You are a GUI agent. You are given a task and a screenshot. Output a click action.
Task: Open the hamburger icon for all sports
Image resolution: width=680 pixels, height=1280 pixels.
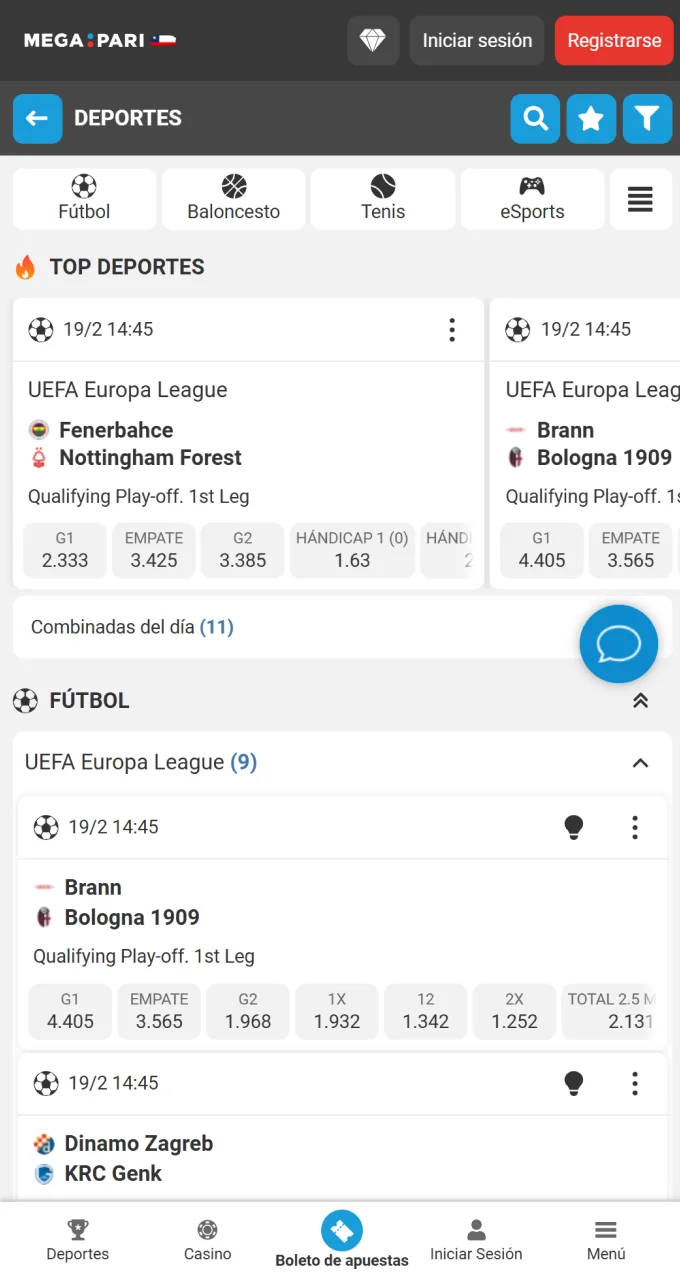coord(640,198)
